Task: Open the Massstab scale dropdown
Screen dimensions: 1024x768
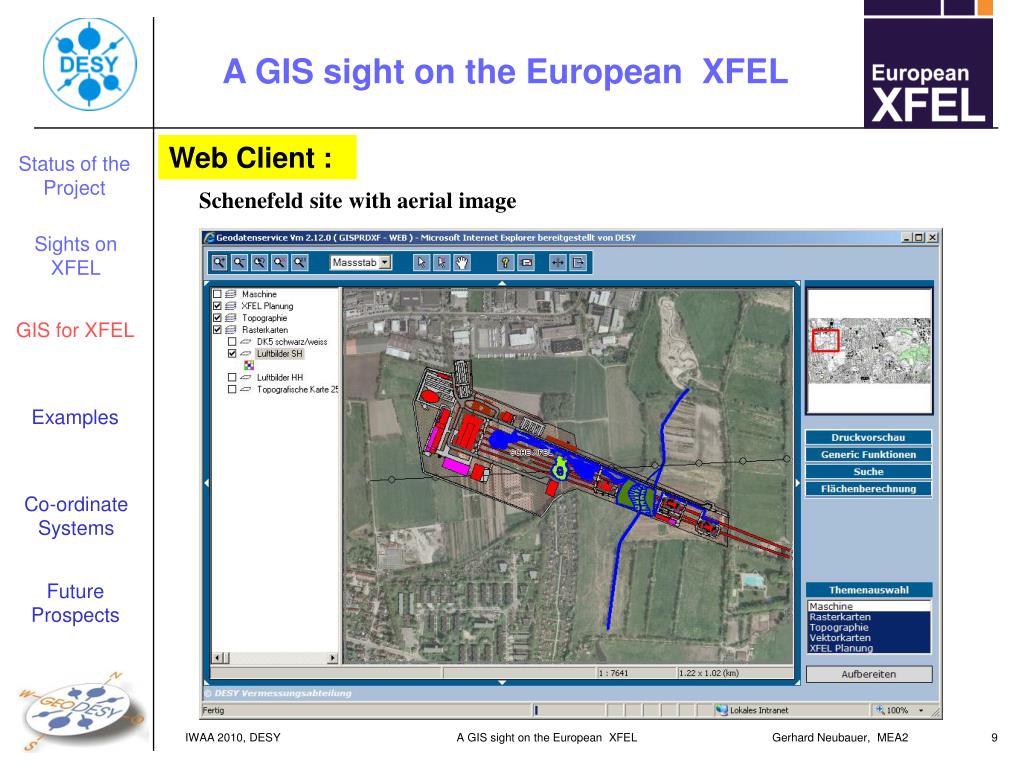Action: (386, 263)
